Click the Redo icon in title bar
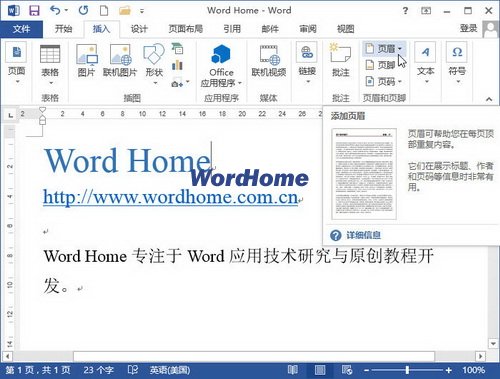 point(83,10)
